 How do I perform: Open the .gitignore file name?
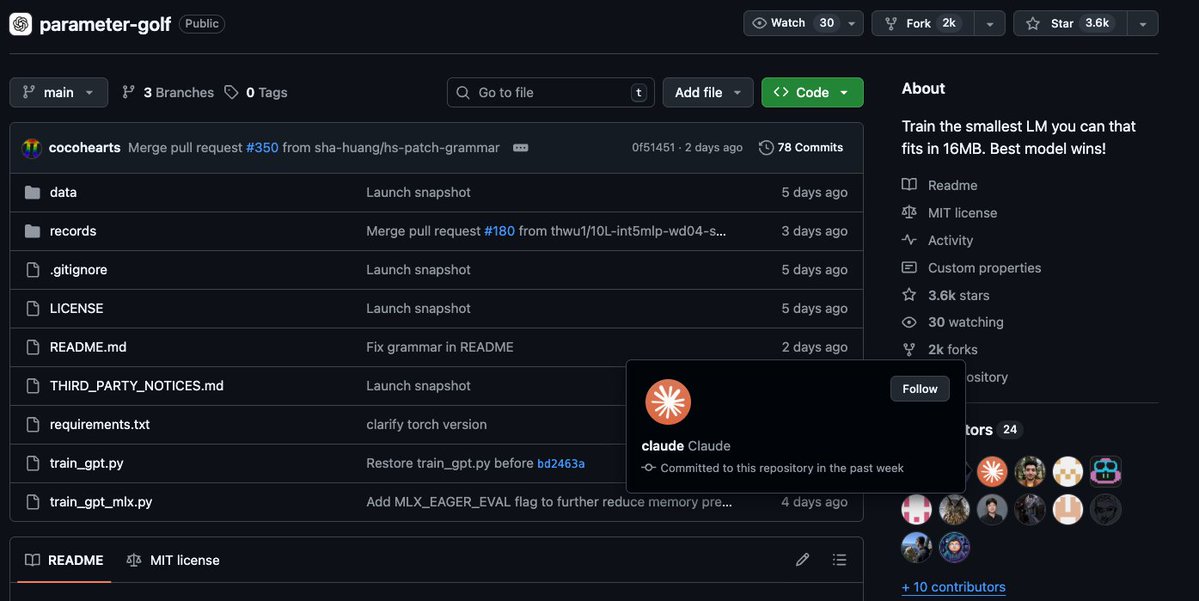[78, 270]
